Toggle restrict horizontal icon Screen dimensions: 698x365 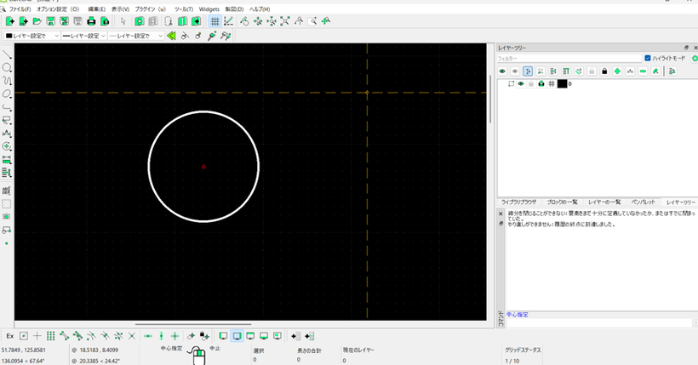tap(148, 336)
